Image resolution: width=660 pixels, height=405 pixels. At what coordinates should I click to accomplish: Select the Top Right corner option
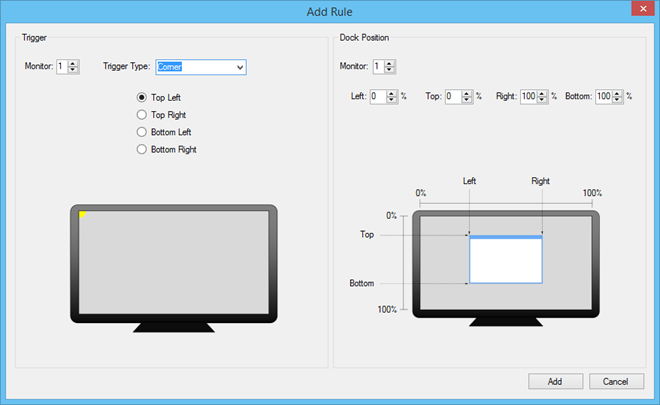(x=142, y=115)
